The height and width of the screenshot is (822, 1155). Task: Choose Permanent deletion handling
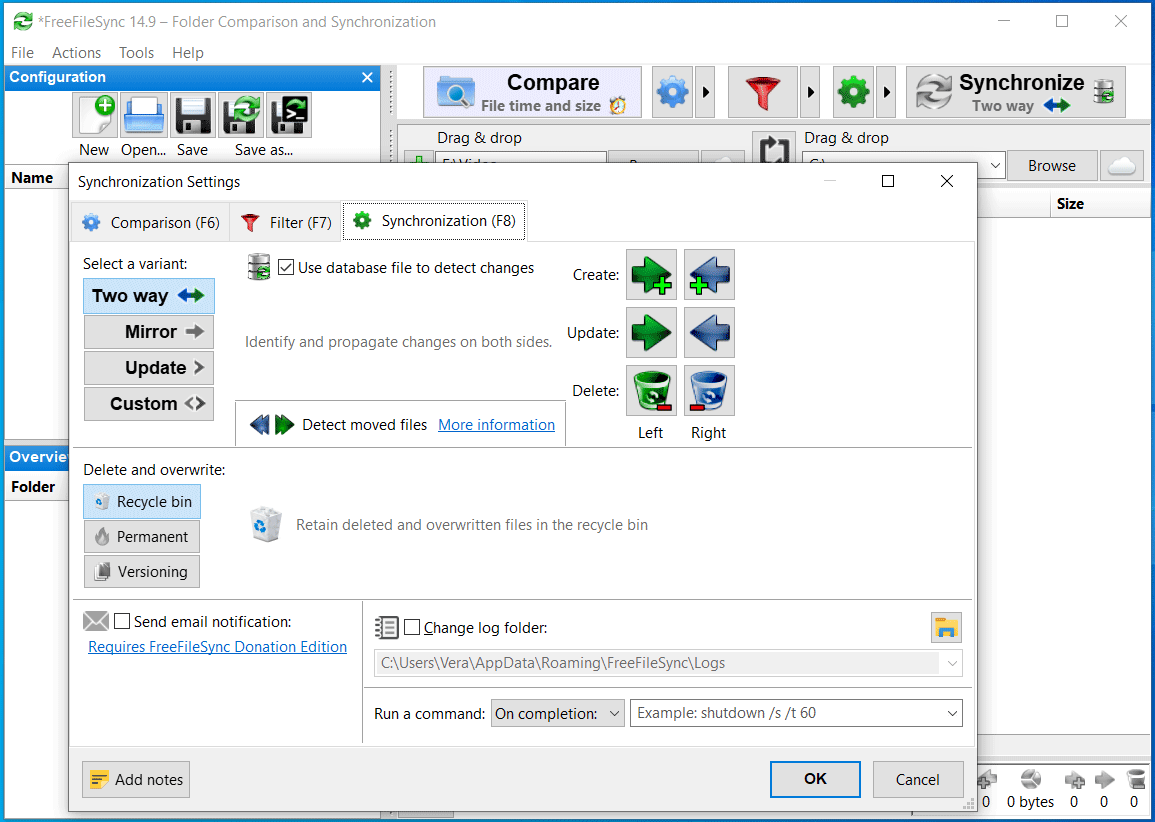(x=142, y=537)
